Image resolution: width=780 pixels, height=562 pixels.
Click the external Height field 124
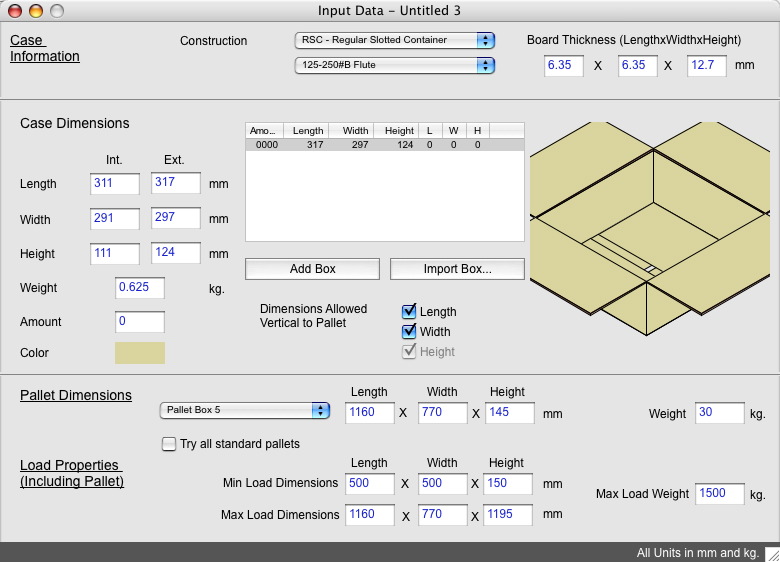(176, 253)
